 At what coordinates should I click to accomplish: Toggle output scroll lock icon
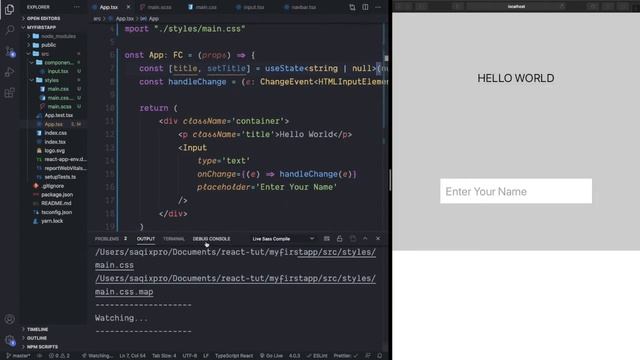pyautogui.click(x=340, y=239)
